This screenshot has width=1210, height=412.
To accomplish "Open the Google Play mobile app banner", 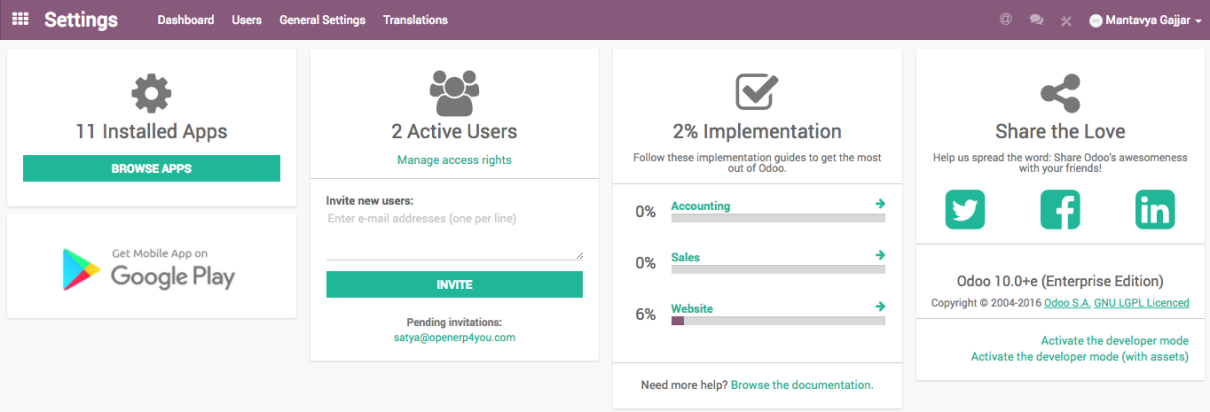I will click(x=151, y=266).
